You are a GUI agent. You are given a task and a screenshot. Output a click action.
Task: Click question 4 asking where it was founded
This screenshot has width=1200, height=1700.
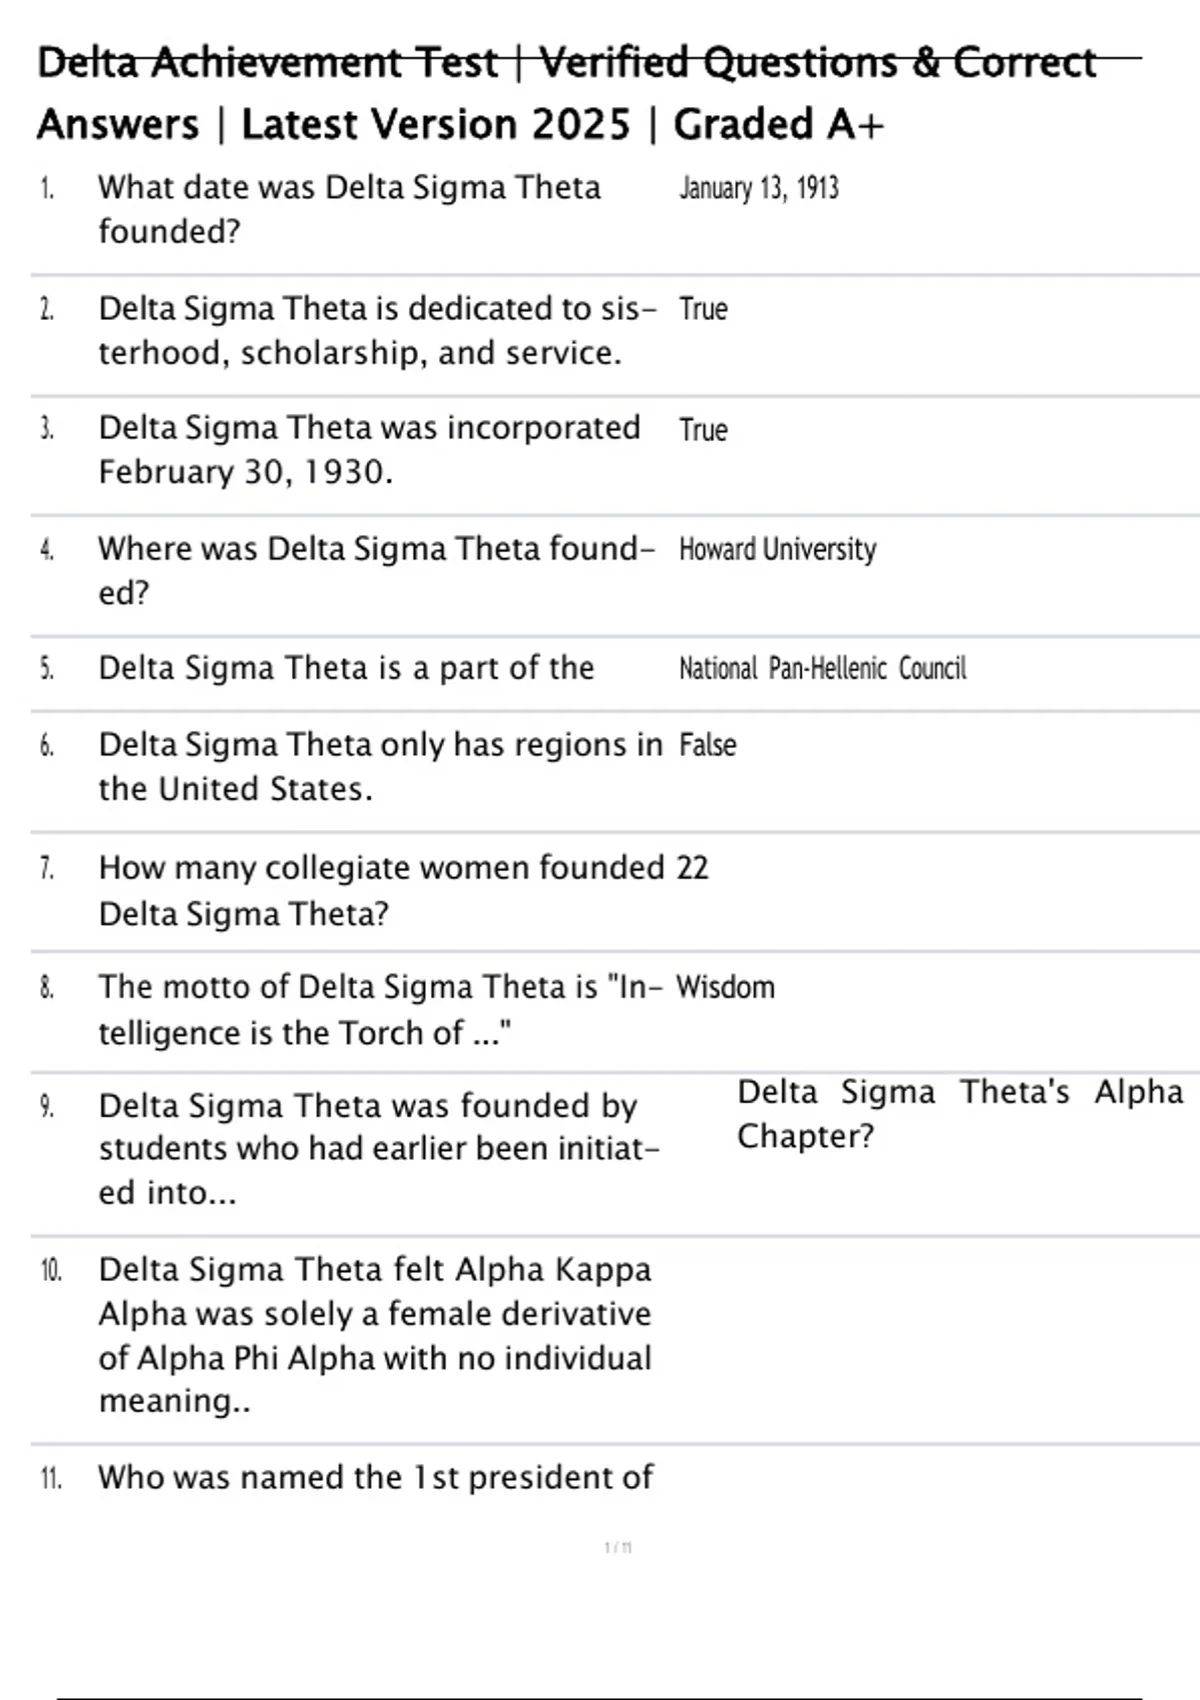(376, 570)
